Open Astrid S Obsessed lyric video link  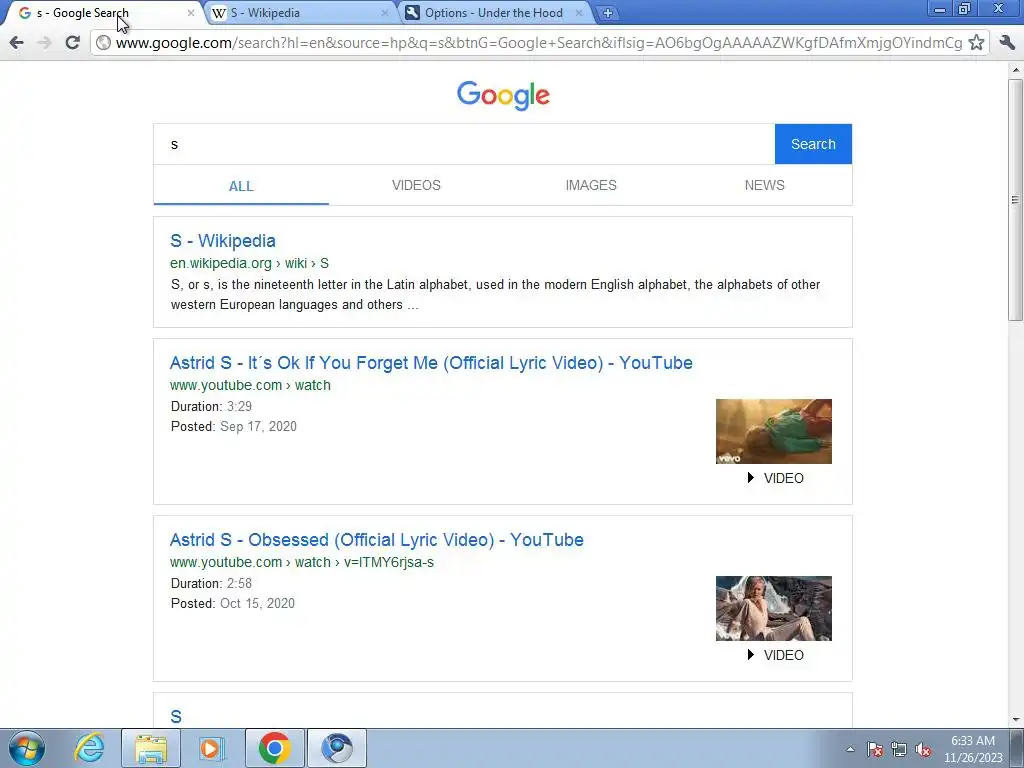pyautogui.click(x=377, y=540)
